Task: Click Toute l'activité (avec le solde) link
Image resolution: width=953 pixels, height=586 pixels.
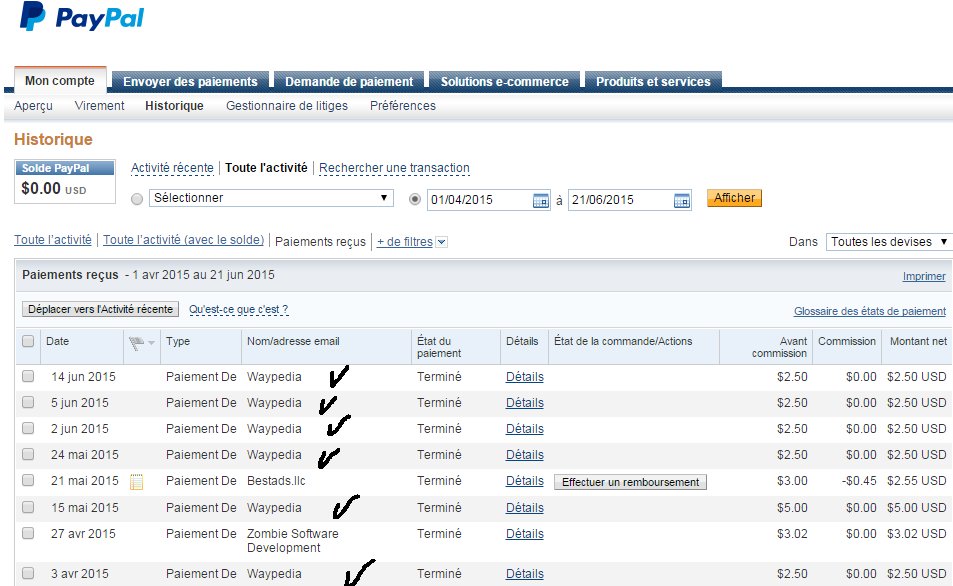Action: point(184,240)
